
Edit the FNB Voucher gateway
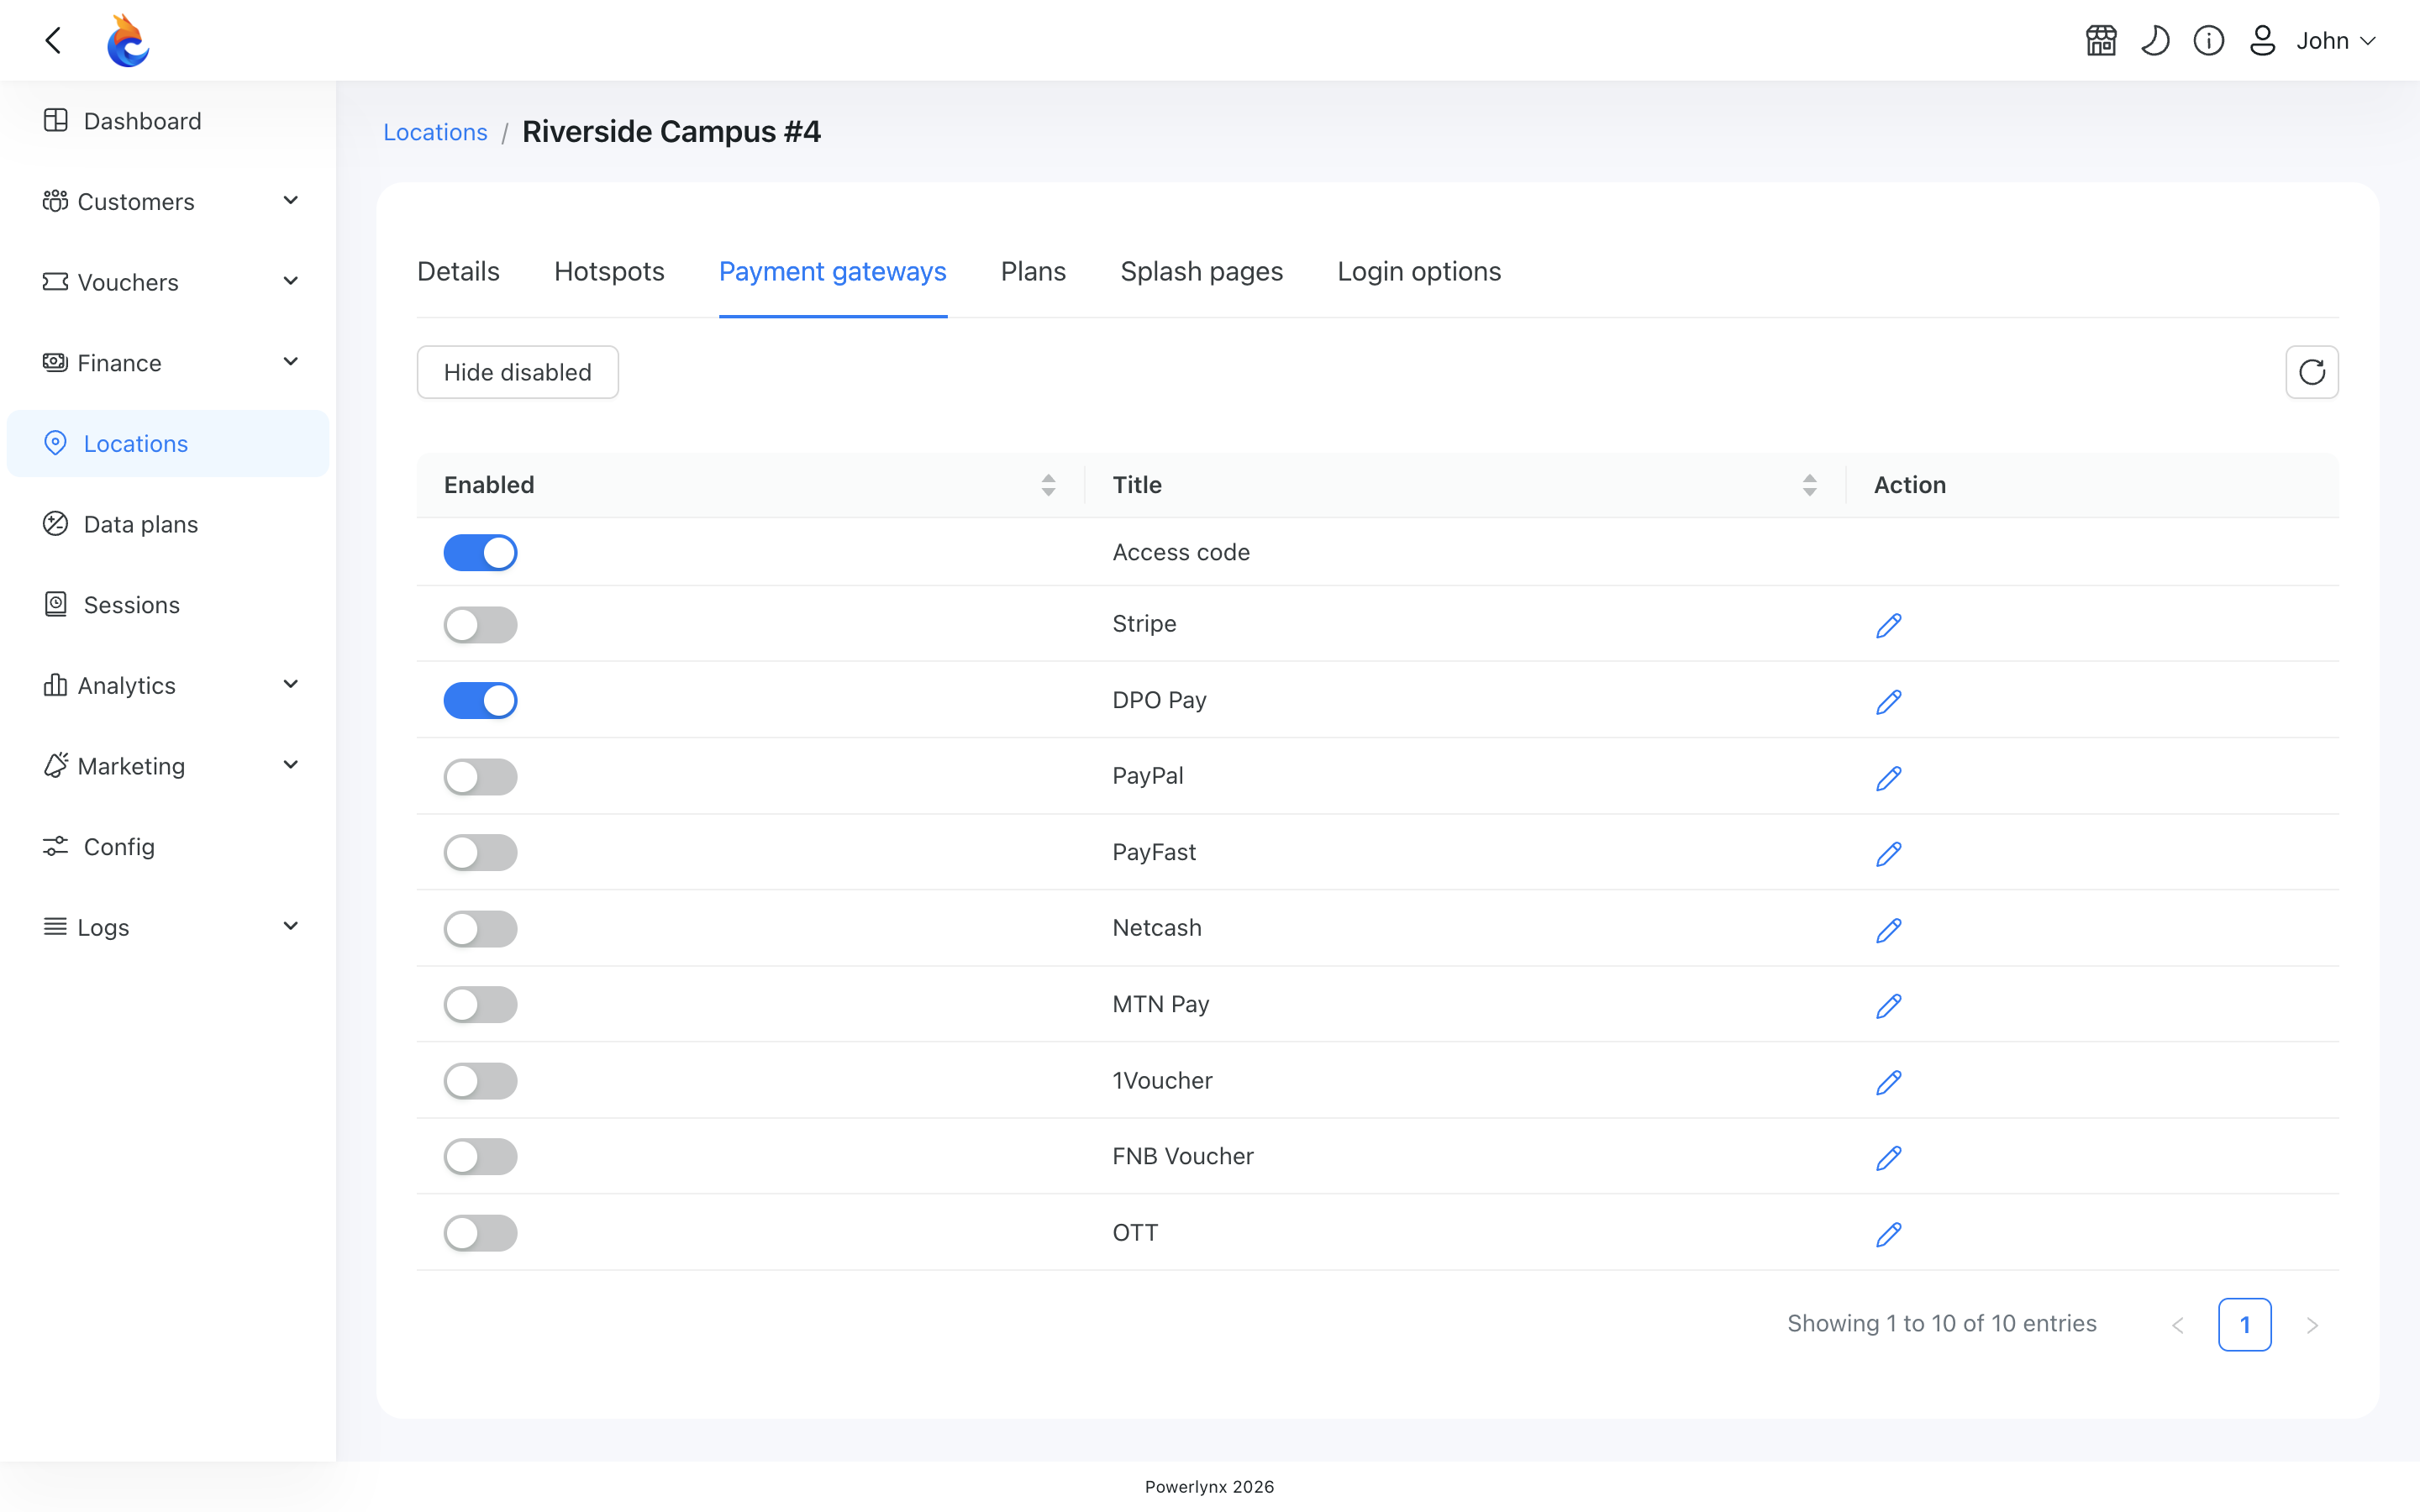point(1888,1157)
